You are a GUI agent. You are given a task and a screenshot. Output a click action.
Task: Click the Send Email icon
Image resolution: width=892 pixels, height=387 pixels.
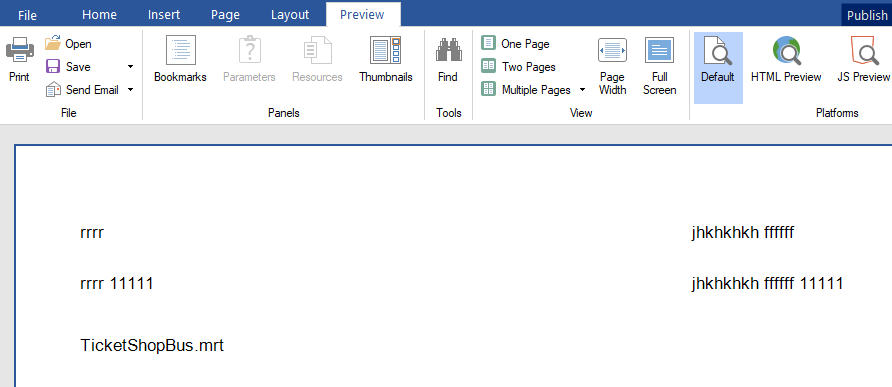53,89
